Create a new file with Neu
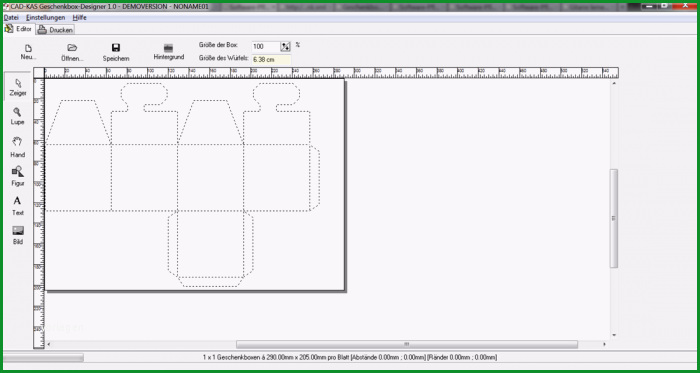 coord(28,52)
